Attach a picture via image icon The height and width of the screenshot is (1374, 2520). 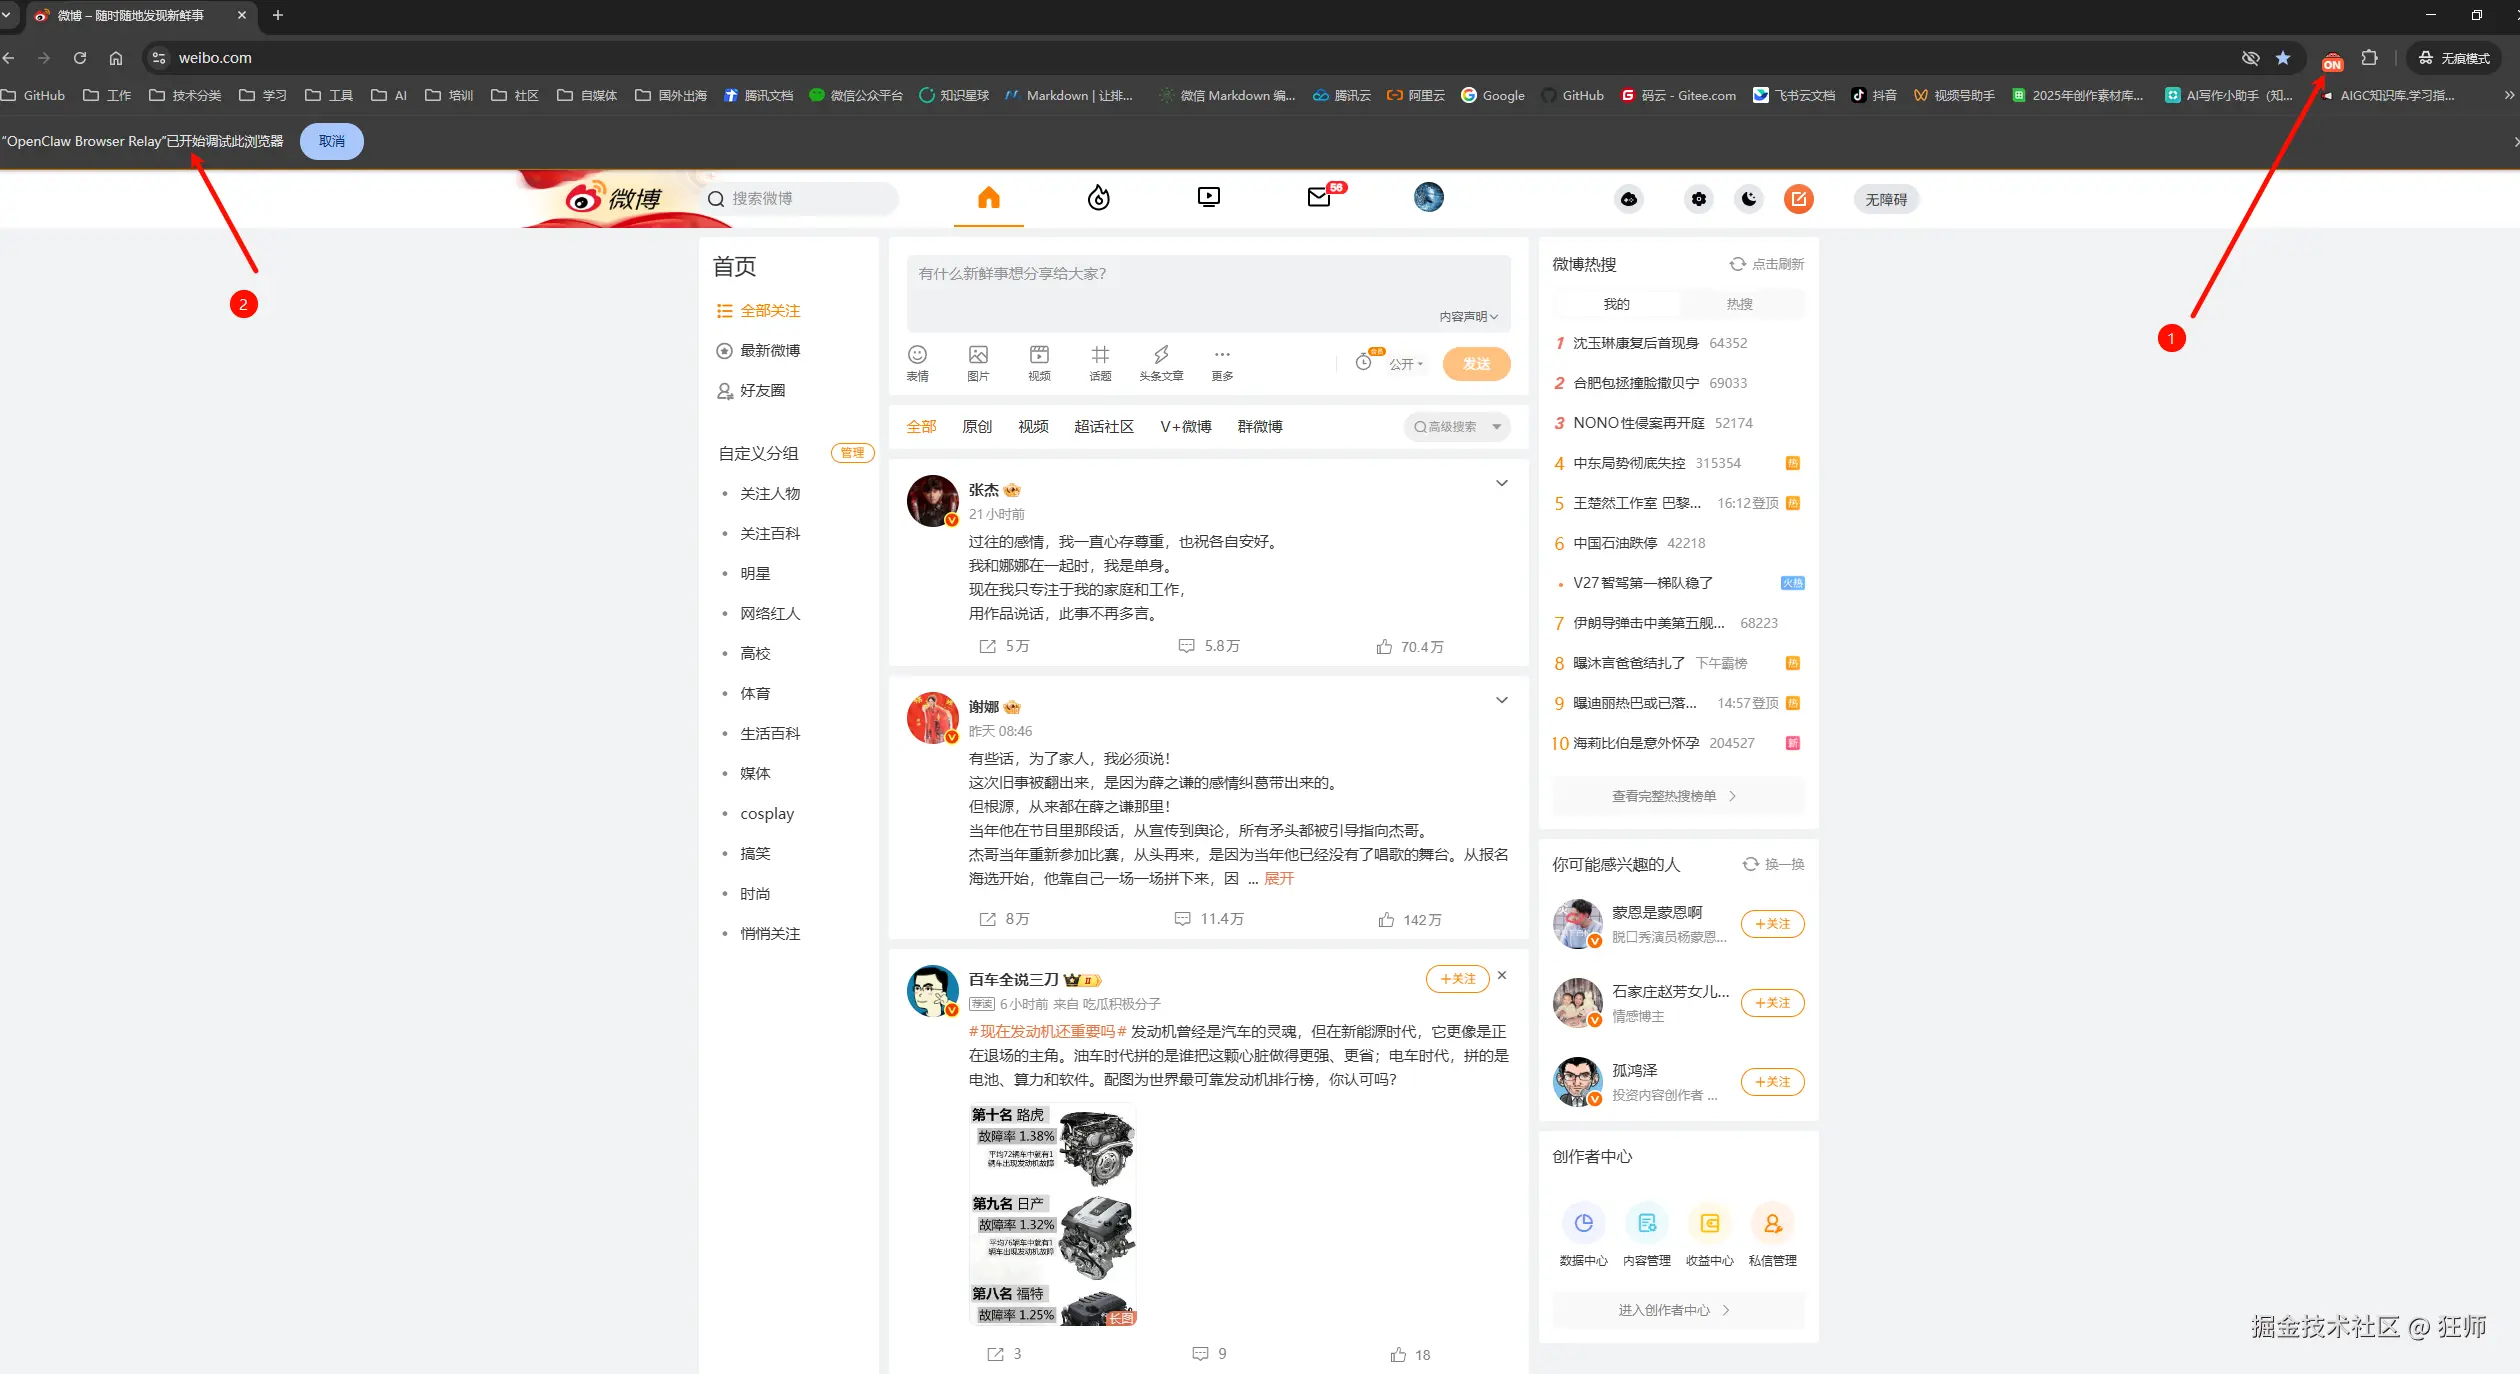(978, 356)
